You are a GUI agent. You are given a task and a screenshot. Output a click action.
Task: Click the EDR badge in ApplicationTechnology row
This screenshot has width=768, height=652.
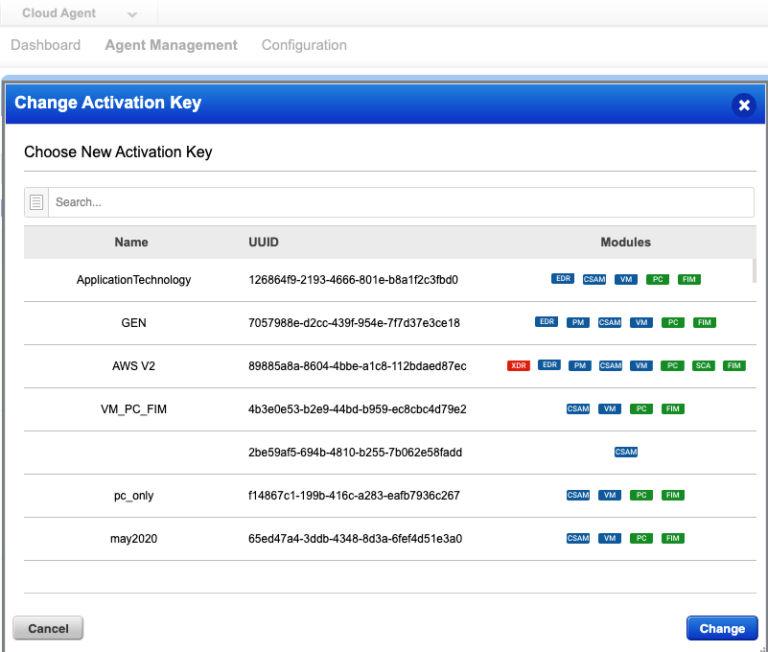(x=563, y=279)
